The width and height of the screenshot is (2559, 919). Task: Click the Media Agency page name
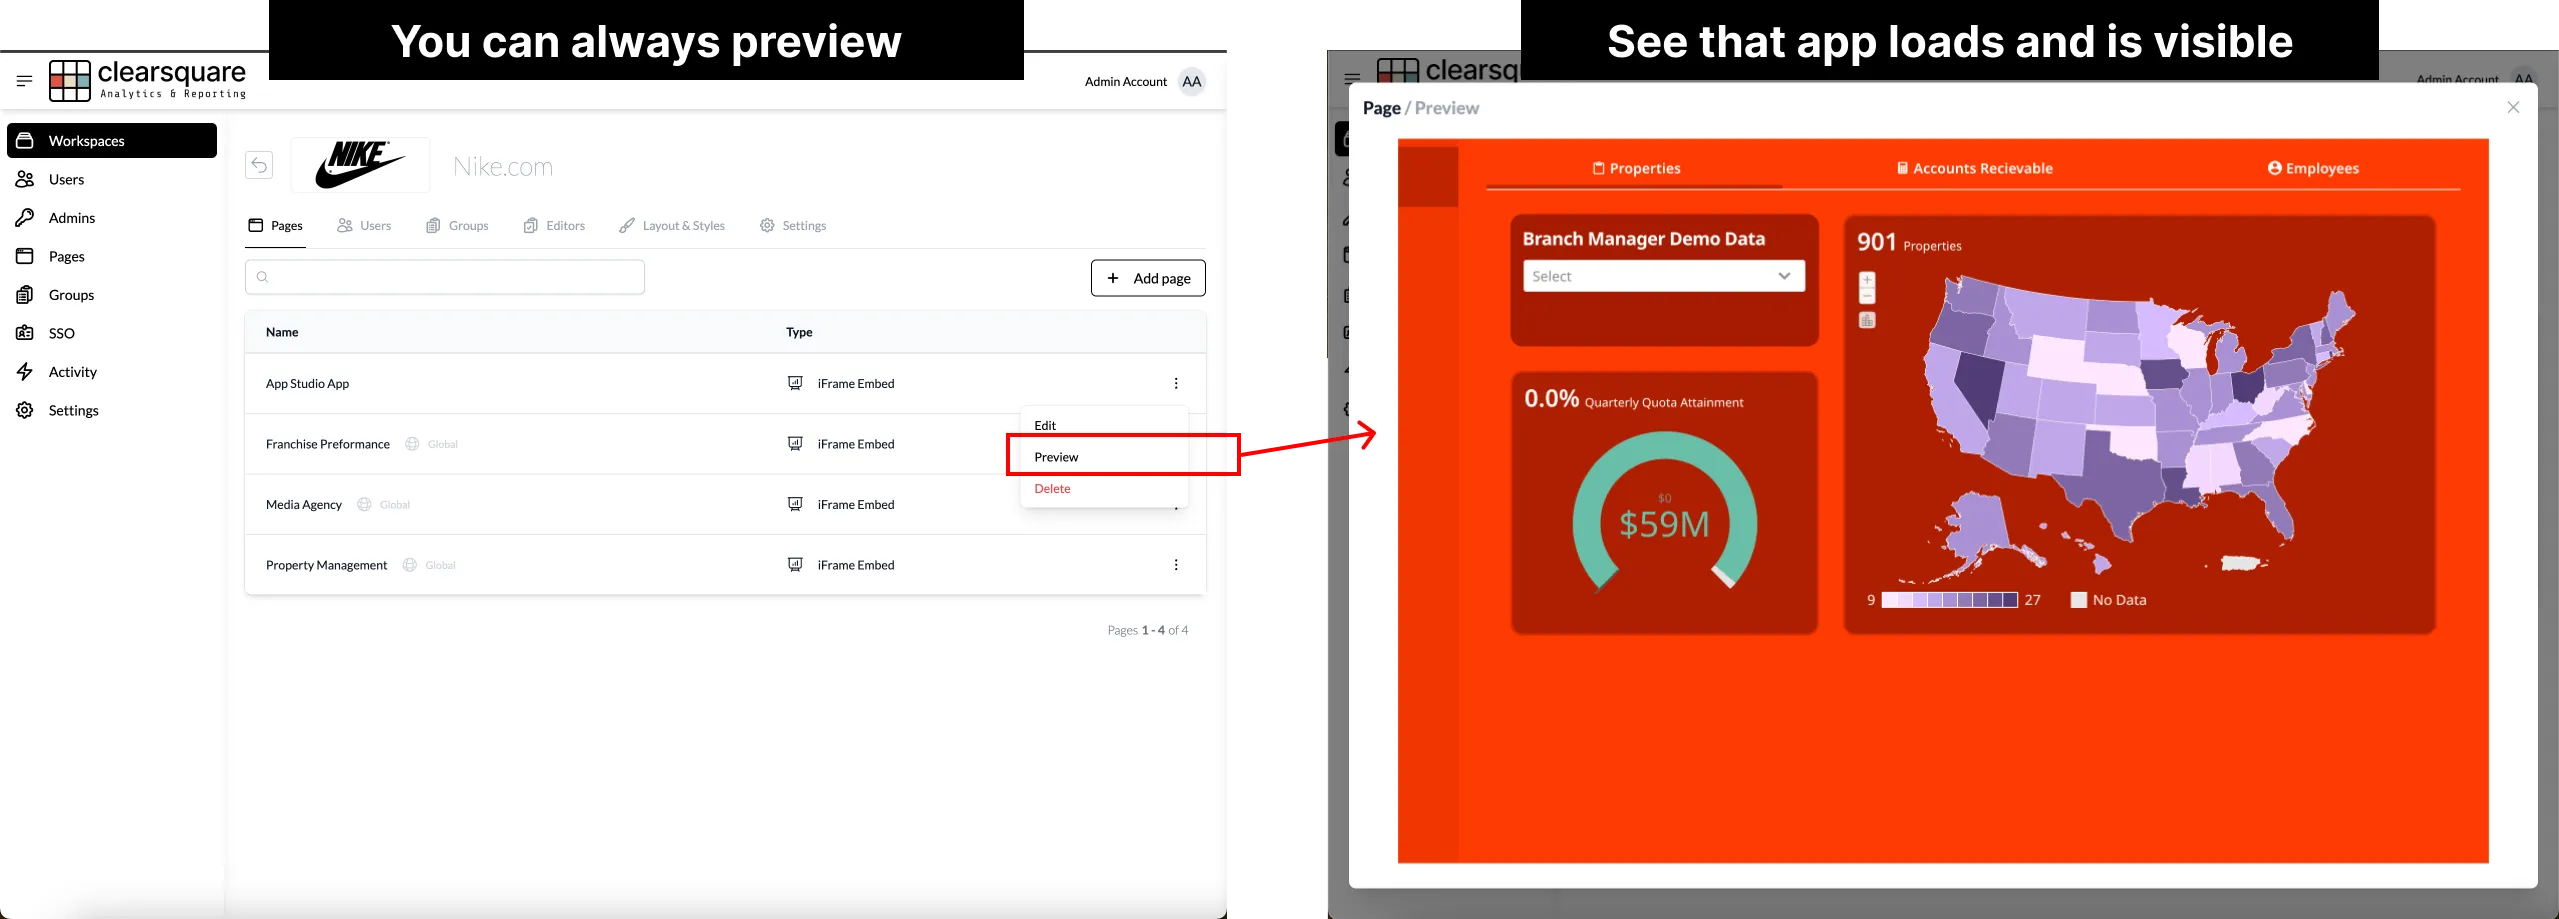point(304,505)
